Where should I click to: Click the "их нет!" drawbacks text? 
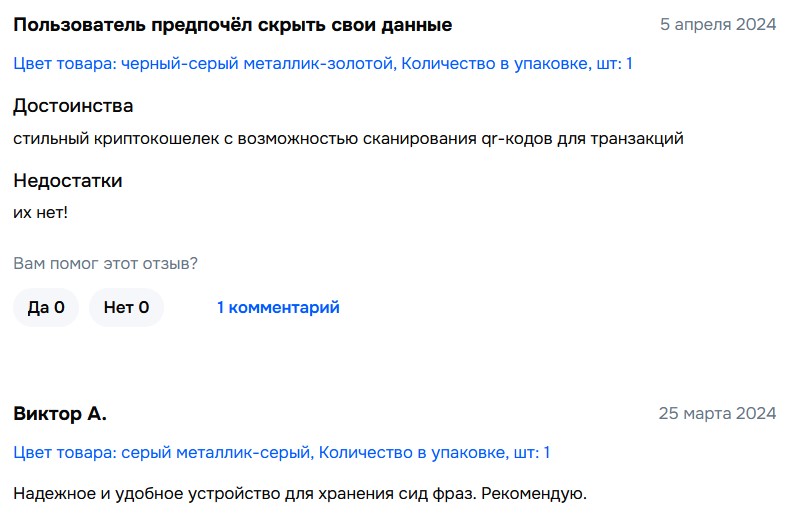[40, 213]
